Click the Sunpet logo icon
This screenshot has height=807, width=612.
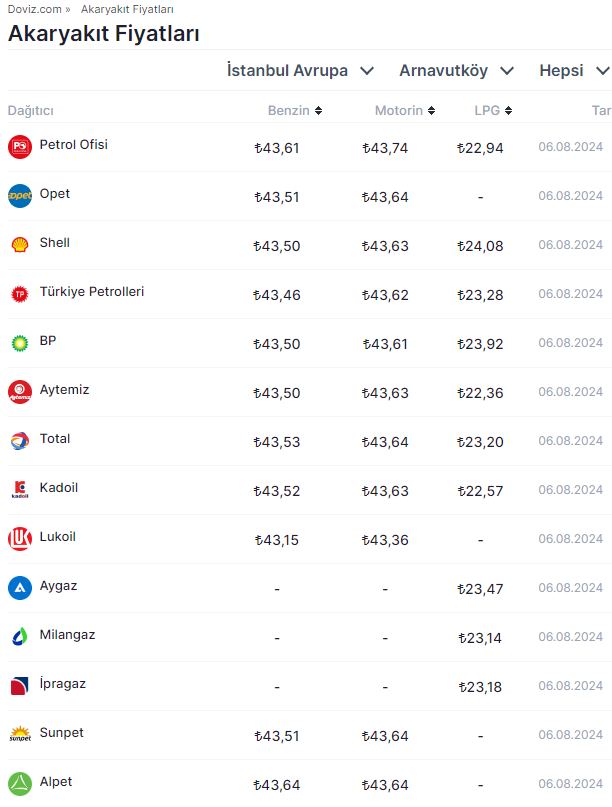[x=20, y=735]
